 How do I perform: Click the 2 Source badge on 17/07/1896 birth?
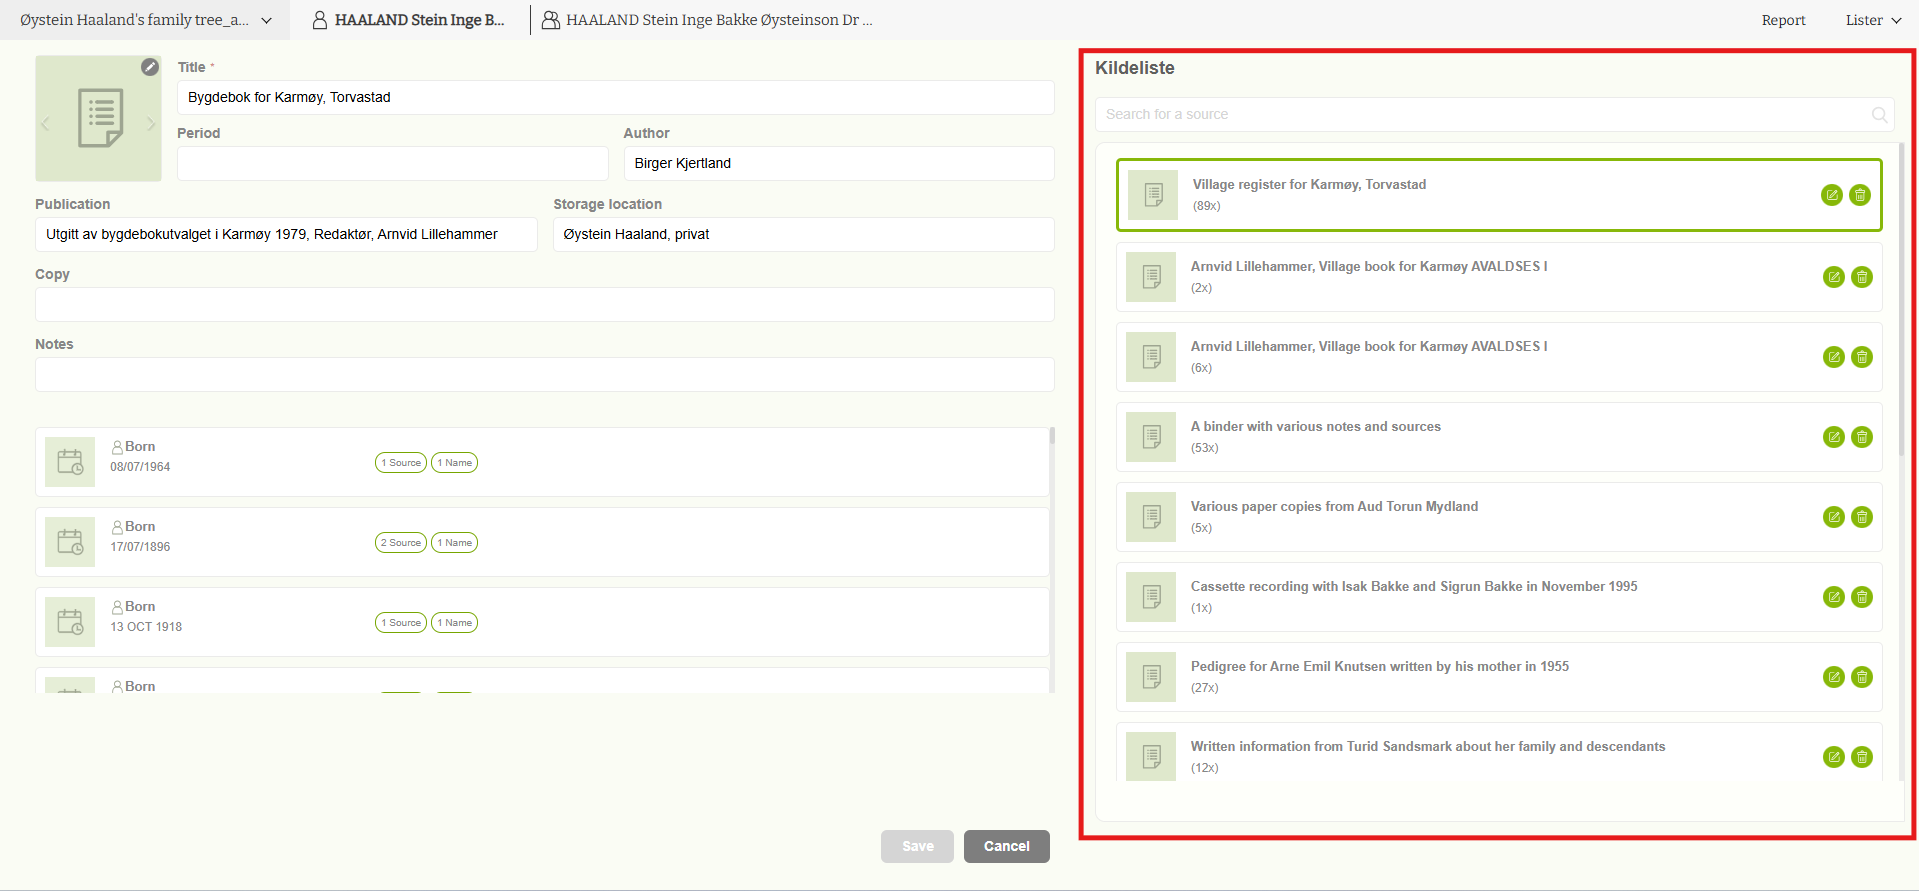tap(401, 543)
